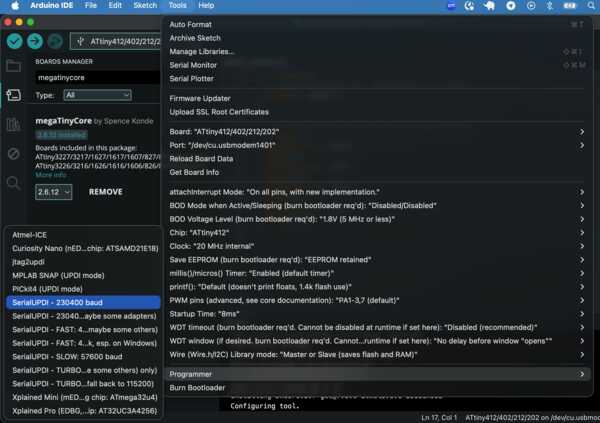This screenshot has width=600, height=423.
Task: Open Serial Plotter from the menu
Action: (377, 79)
